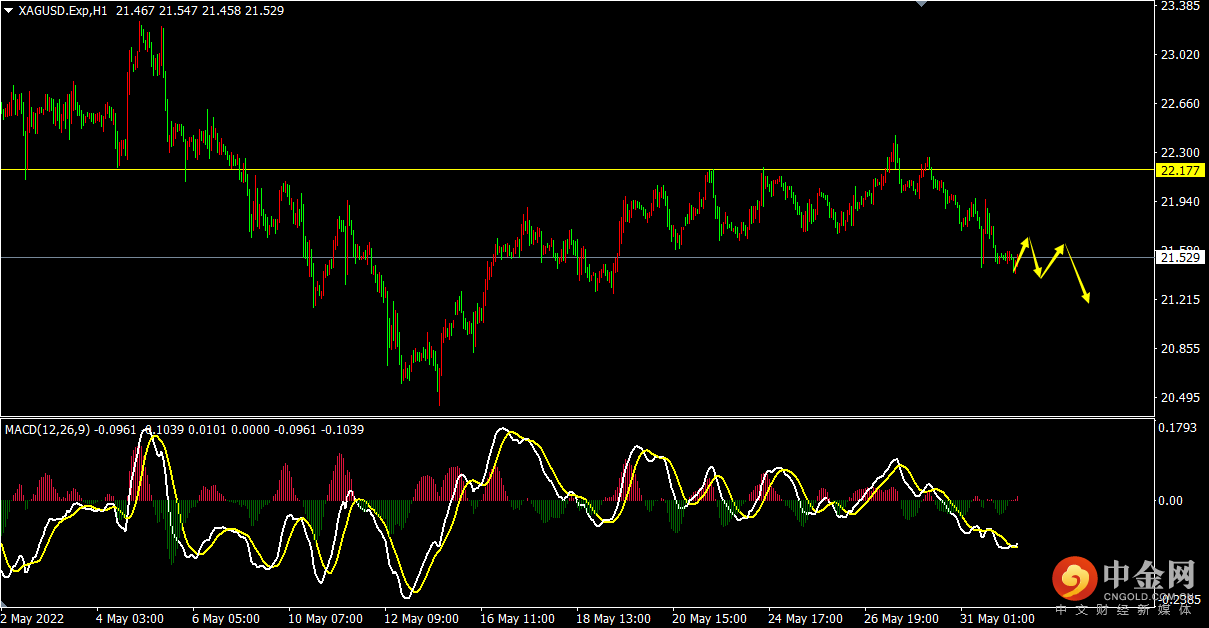Select the 2 May 2022 date label
1209x628 pixels.
33,619
